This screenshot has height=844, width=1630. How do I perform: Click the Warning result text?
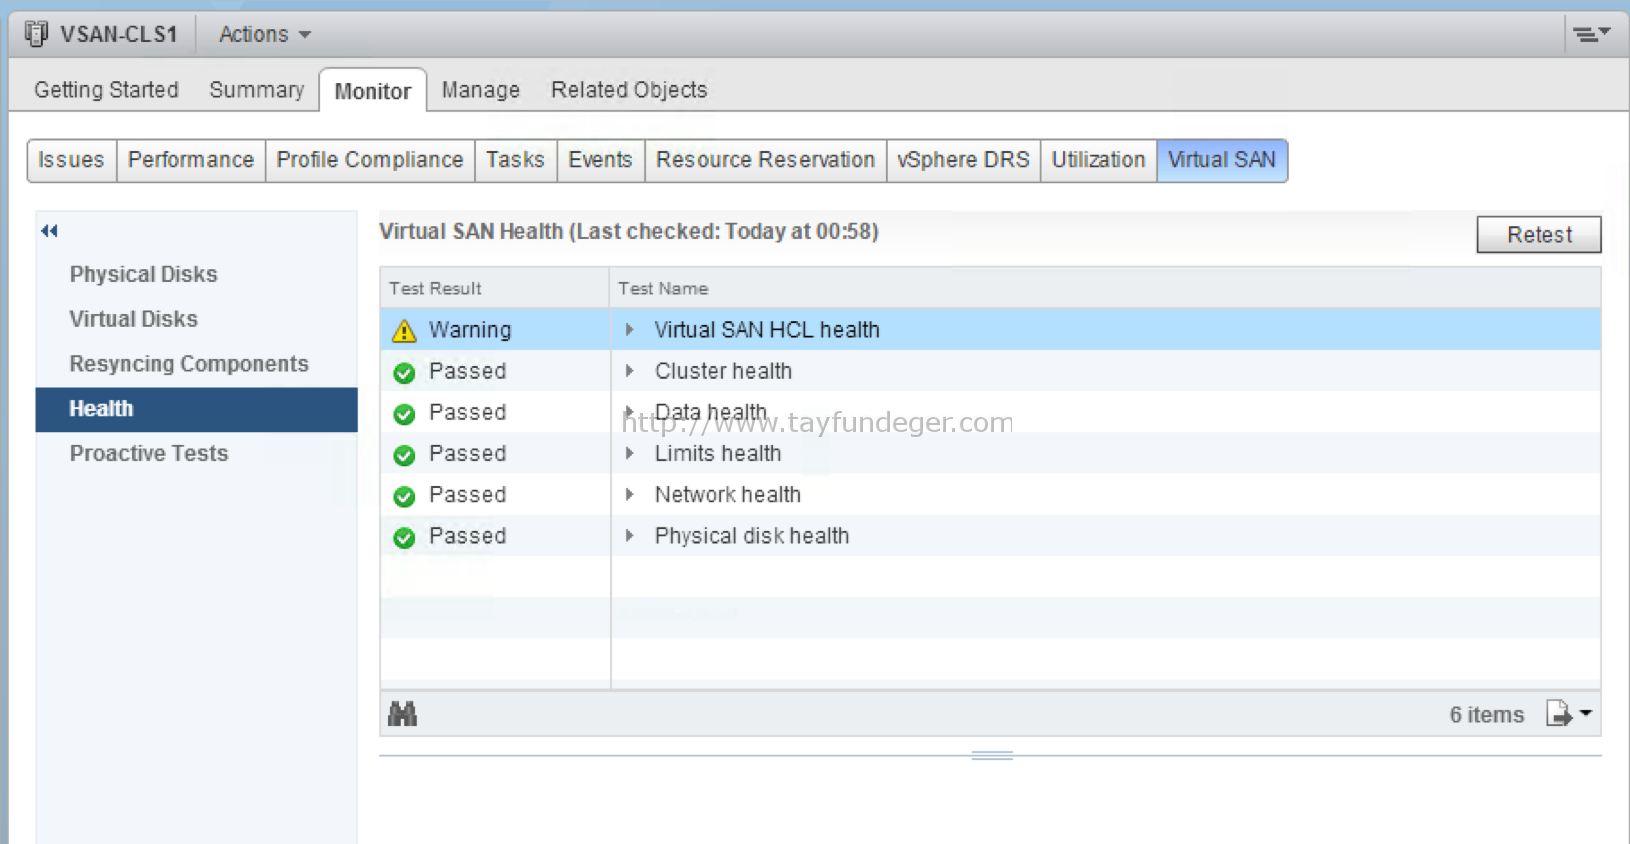tap(470, 330)
